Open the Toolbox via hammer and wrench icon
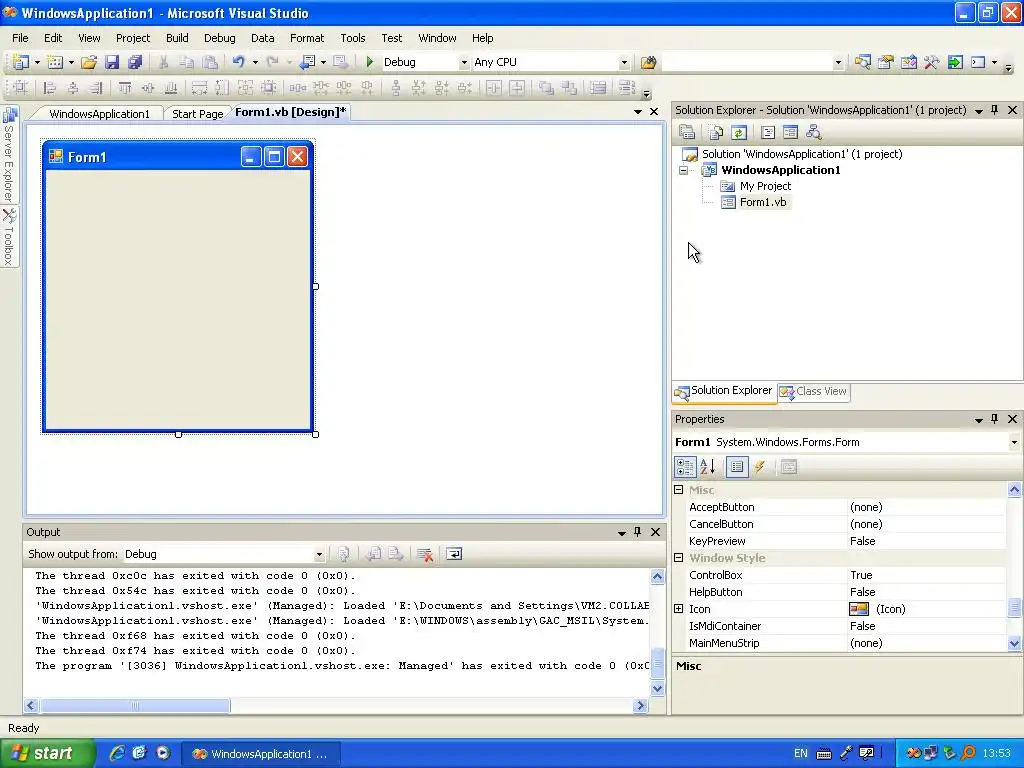Screen dimensions: 1024x768 tap(931, 62)
